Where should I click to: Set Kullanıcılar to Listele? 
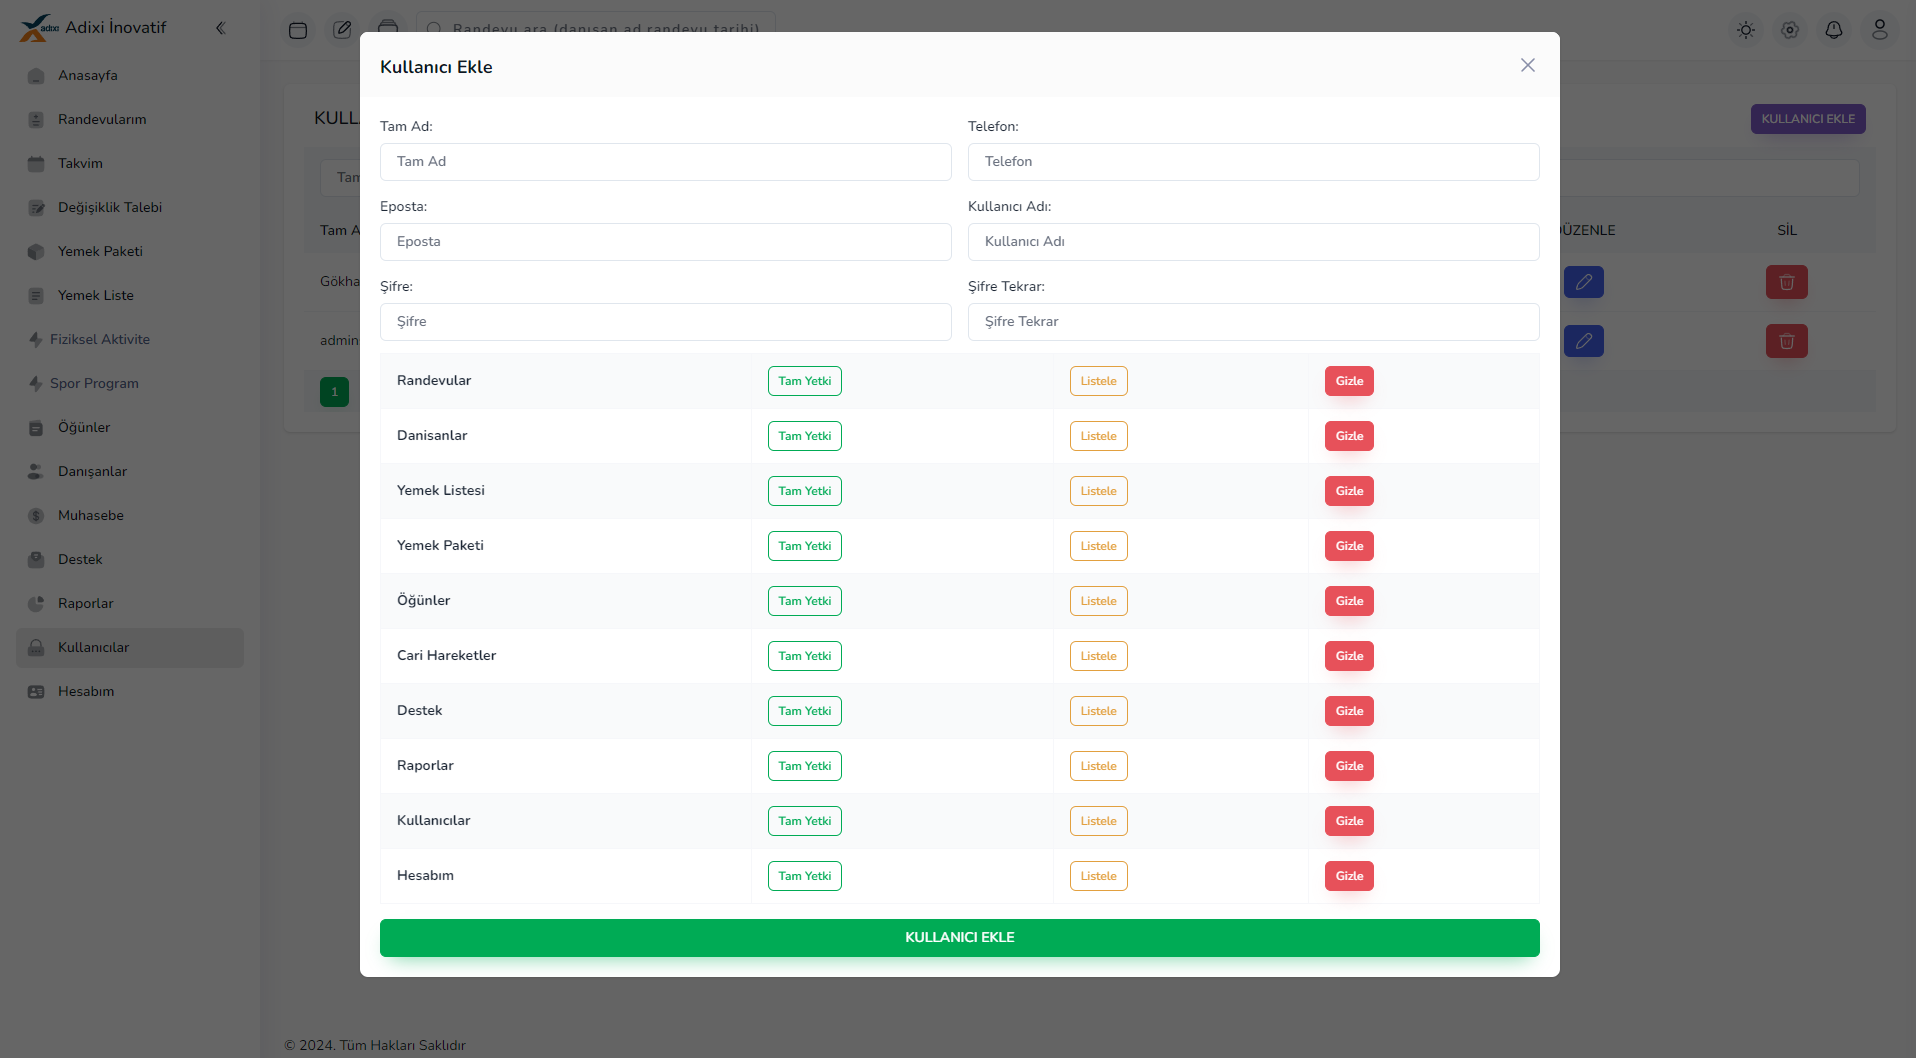[1099, 821]
